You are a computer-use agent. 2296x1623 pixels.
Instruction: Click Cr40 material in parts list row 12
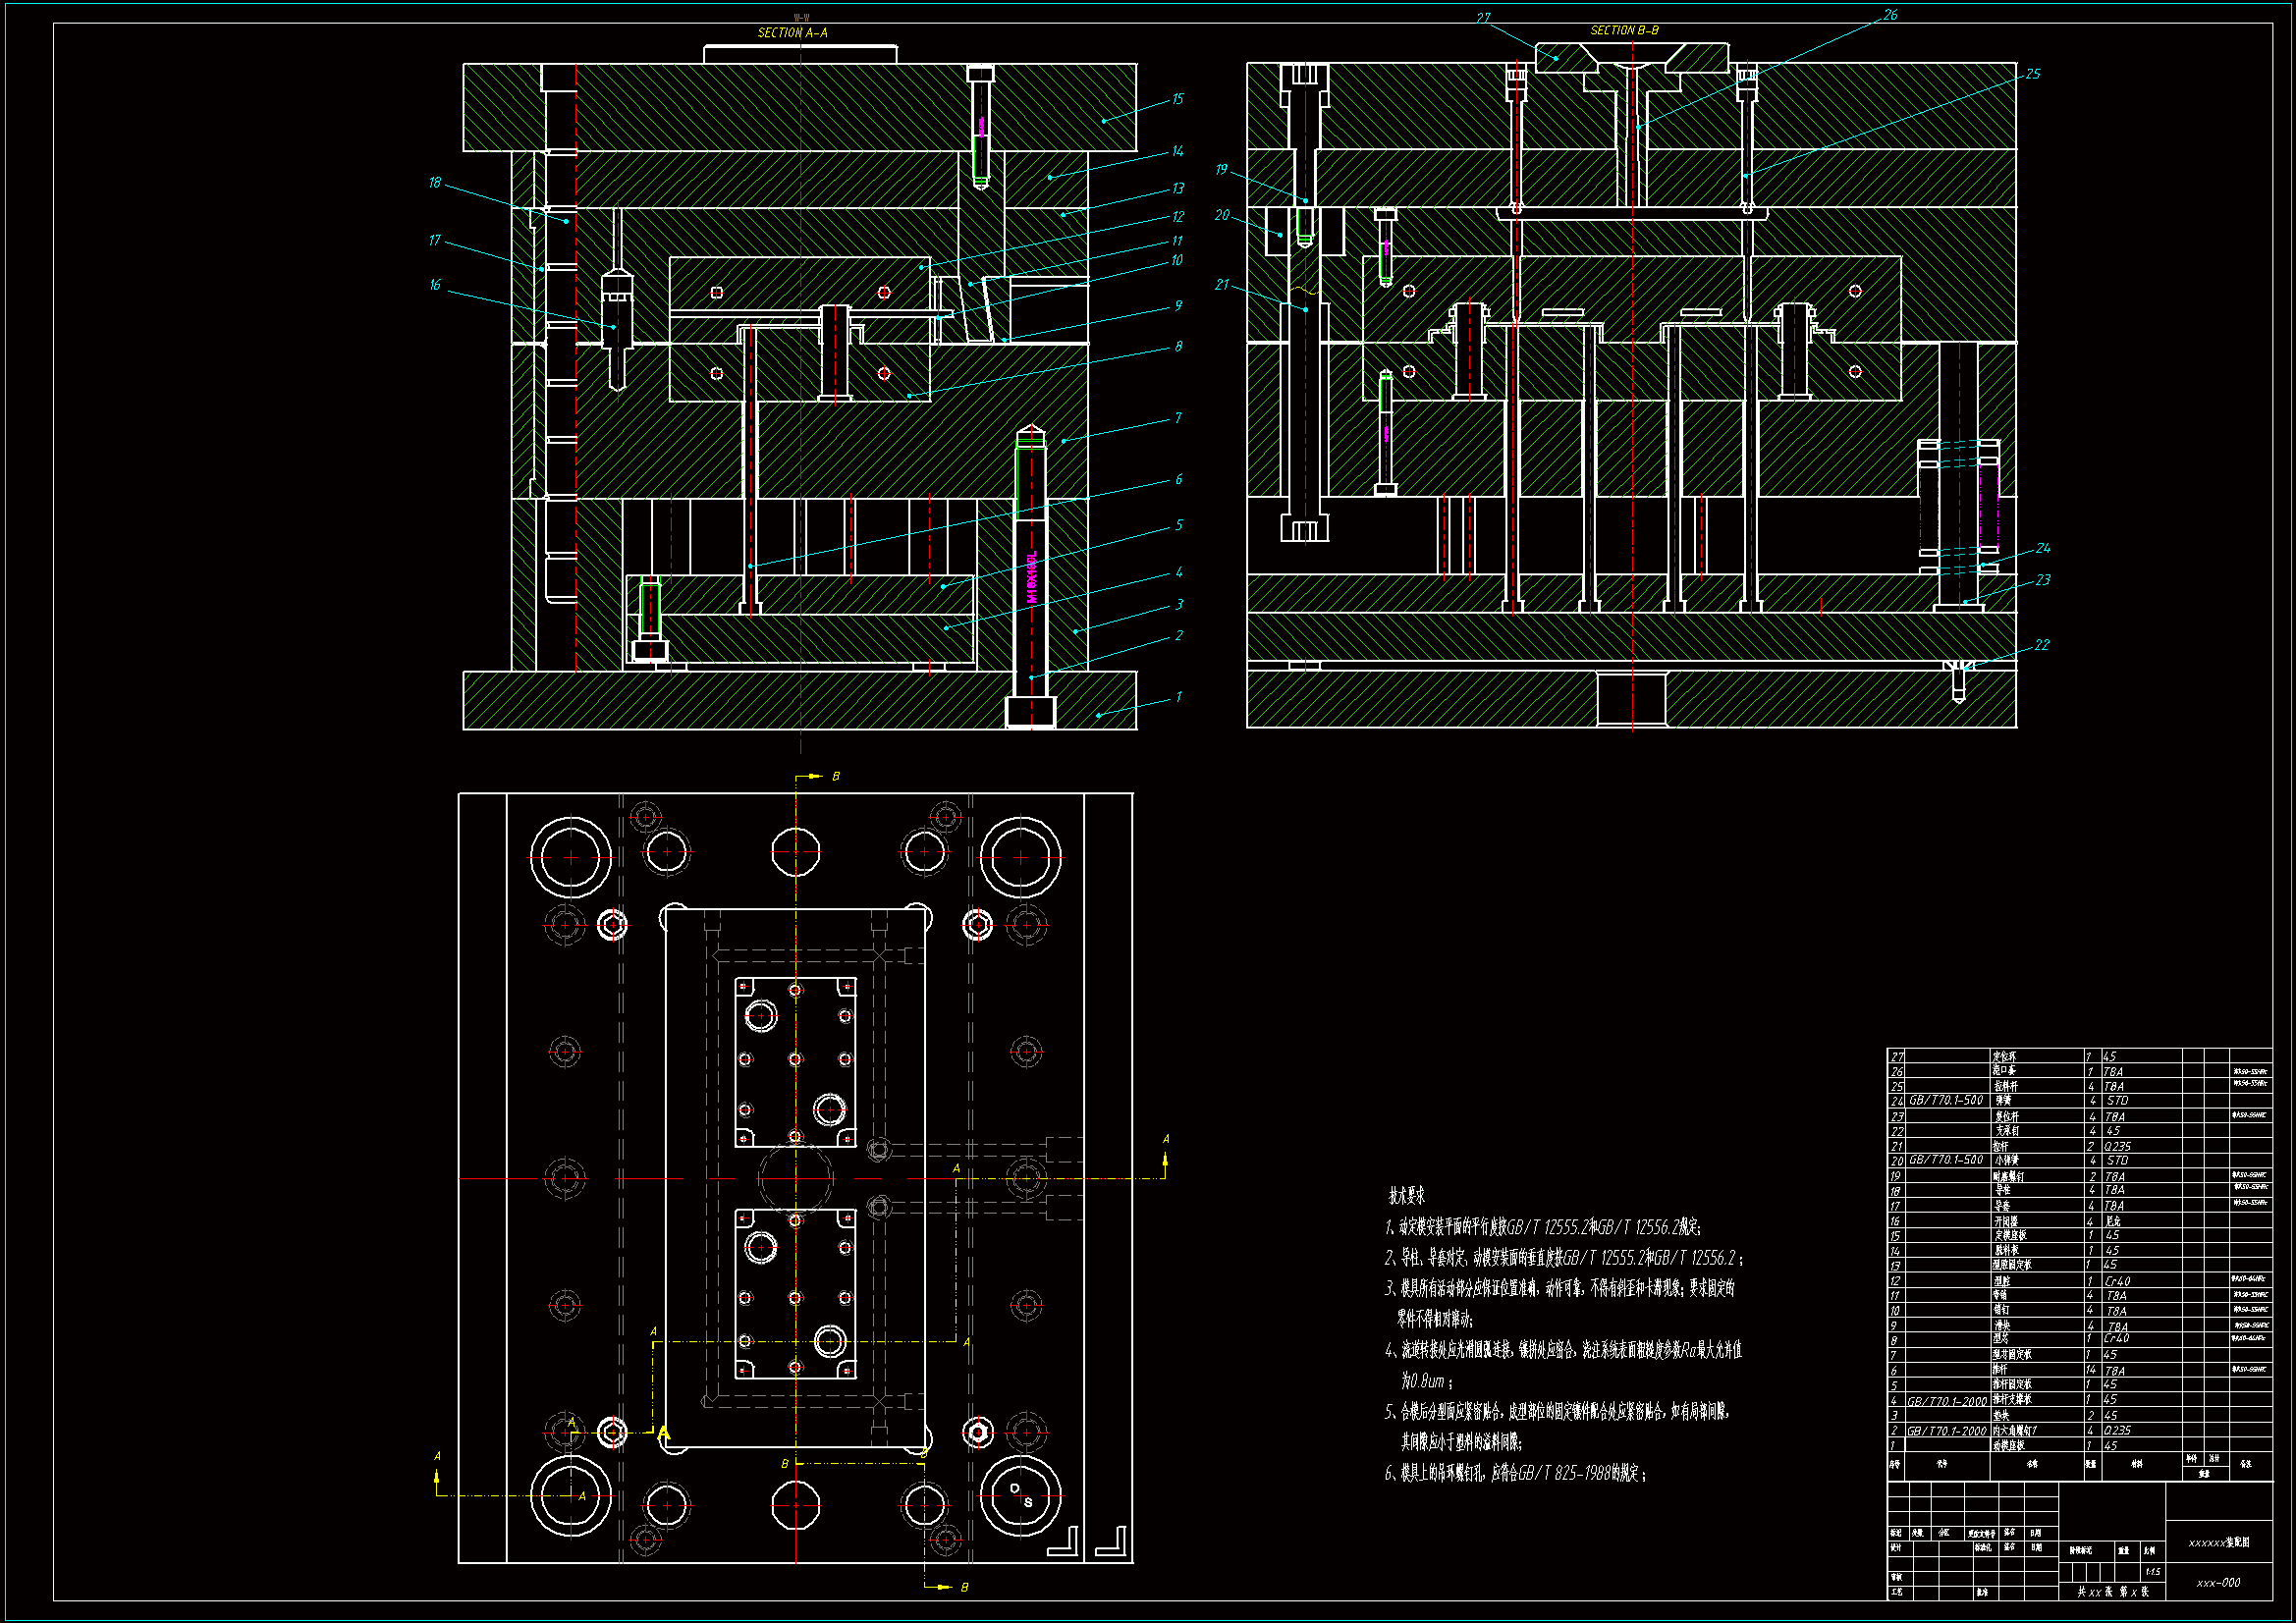click(2117, 1281)
